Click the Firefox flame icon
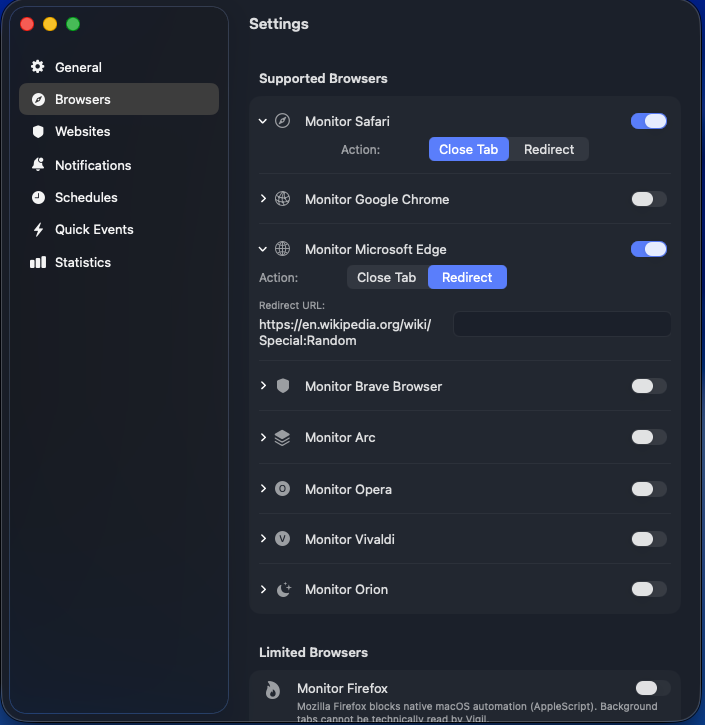The height and width of the screenshot is (725, 705). point(273,690)
